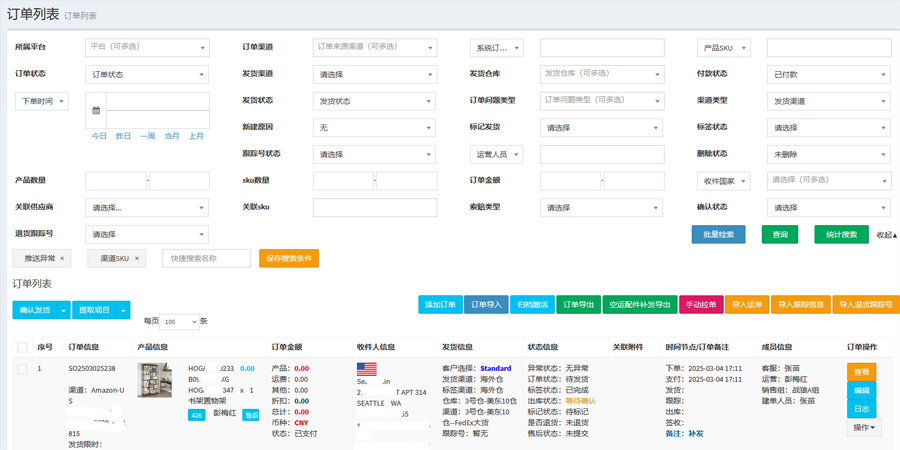Viewport: 900px width, 450px height.
Task: Select the checkbox for order row 1
Action: (x=22, y=369)
